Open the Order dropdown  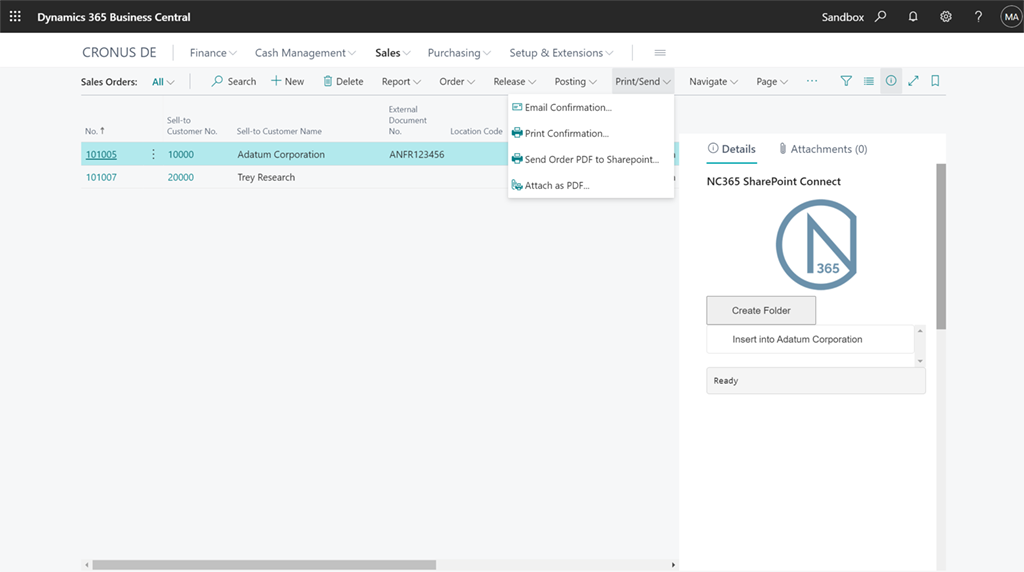click(456, 81)
